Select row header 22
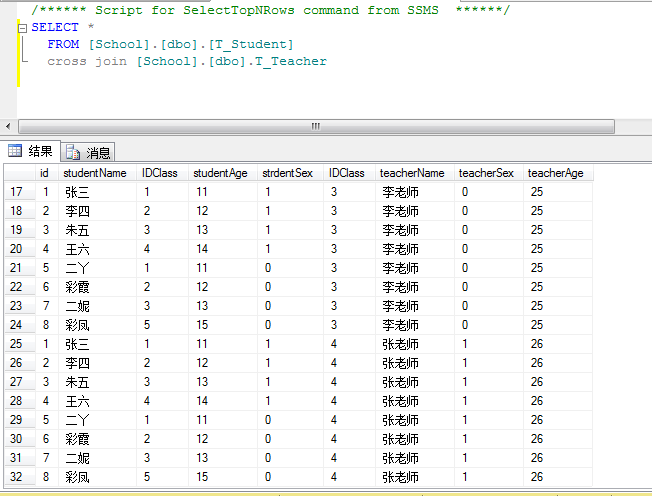The image size is (652, 496). [20, 287]
